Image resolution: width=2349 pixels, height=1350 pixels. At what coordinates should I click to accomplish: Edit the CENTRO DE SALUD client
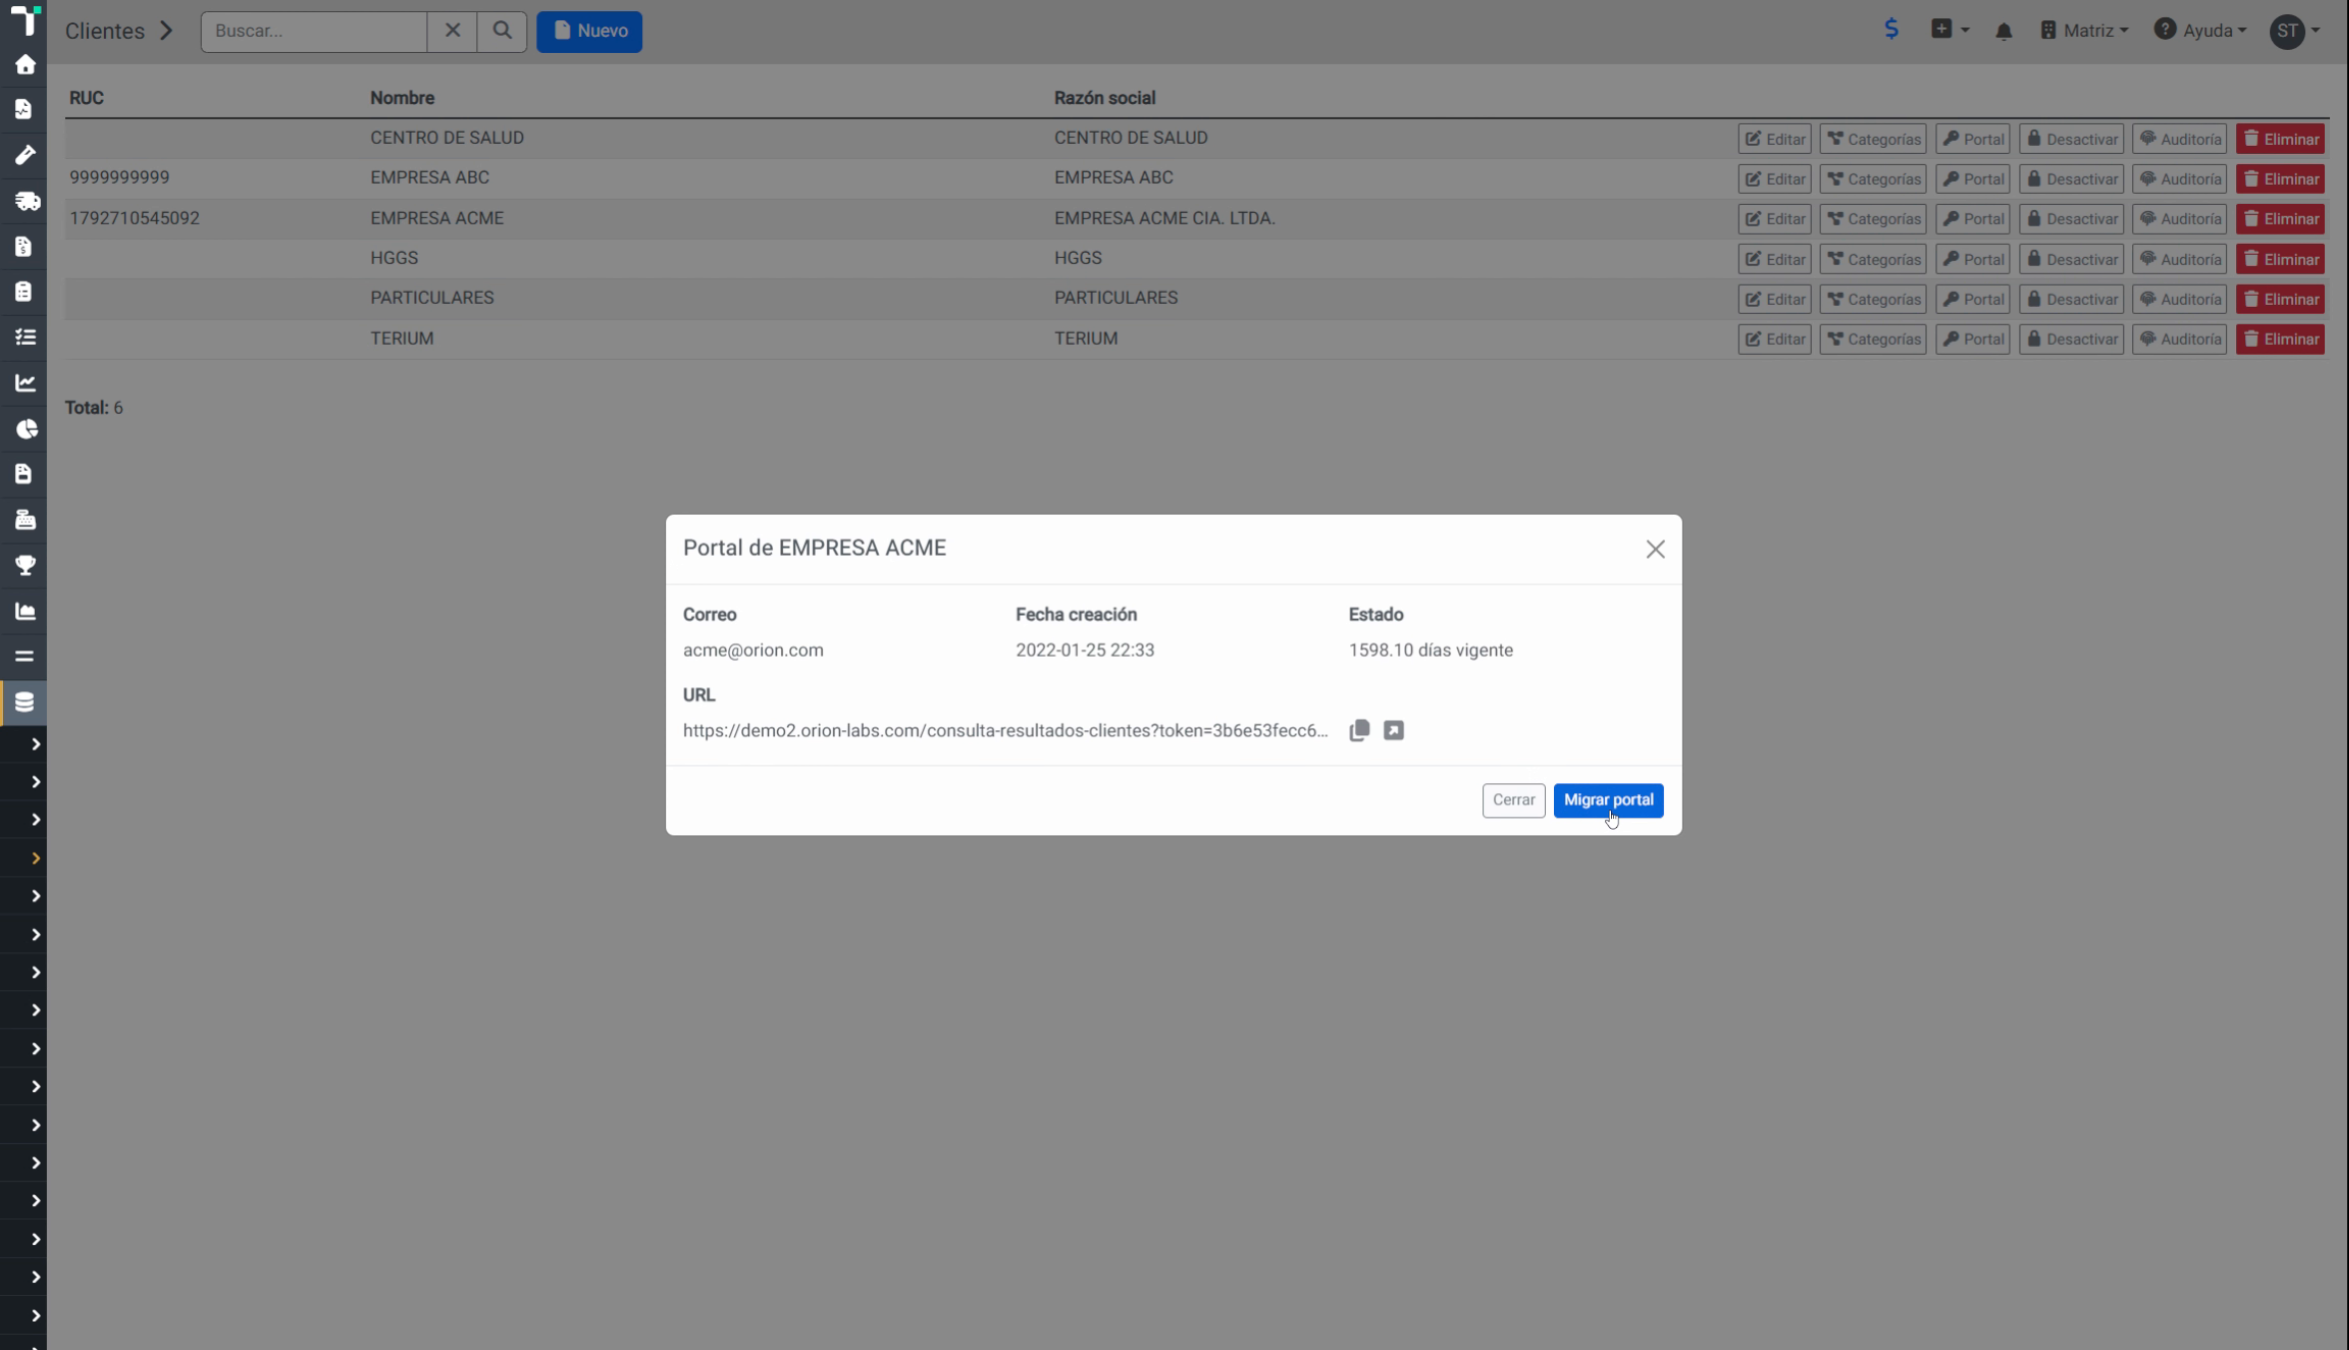[x=1774, y=139]
